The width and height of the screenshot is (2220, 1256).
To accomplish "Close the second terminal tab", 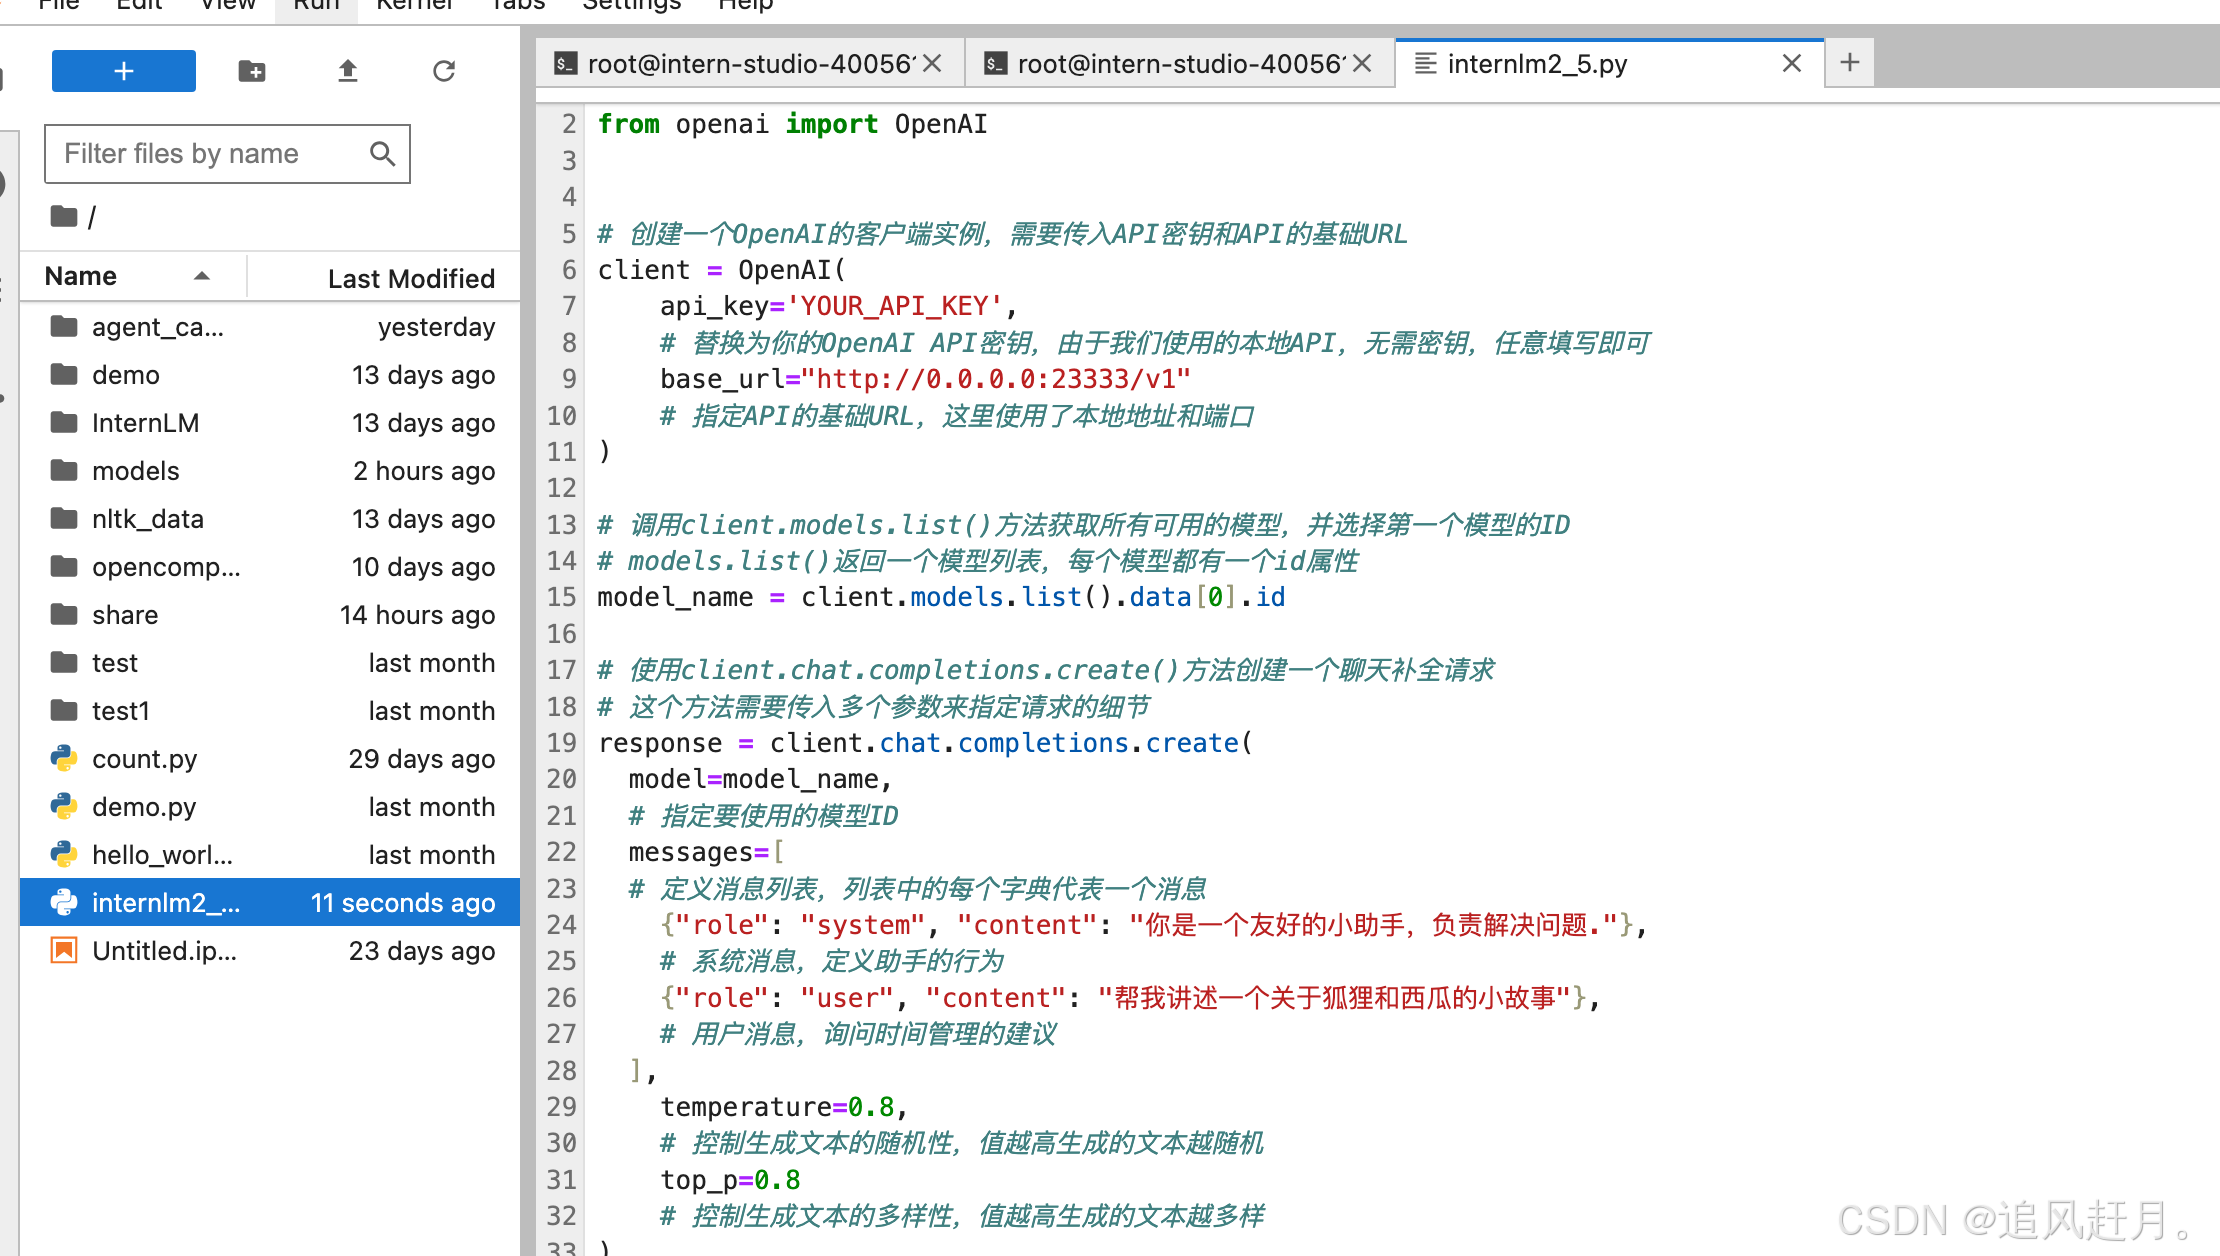I will coord(1362,64).
